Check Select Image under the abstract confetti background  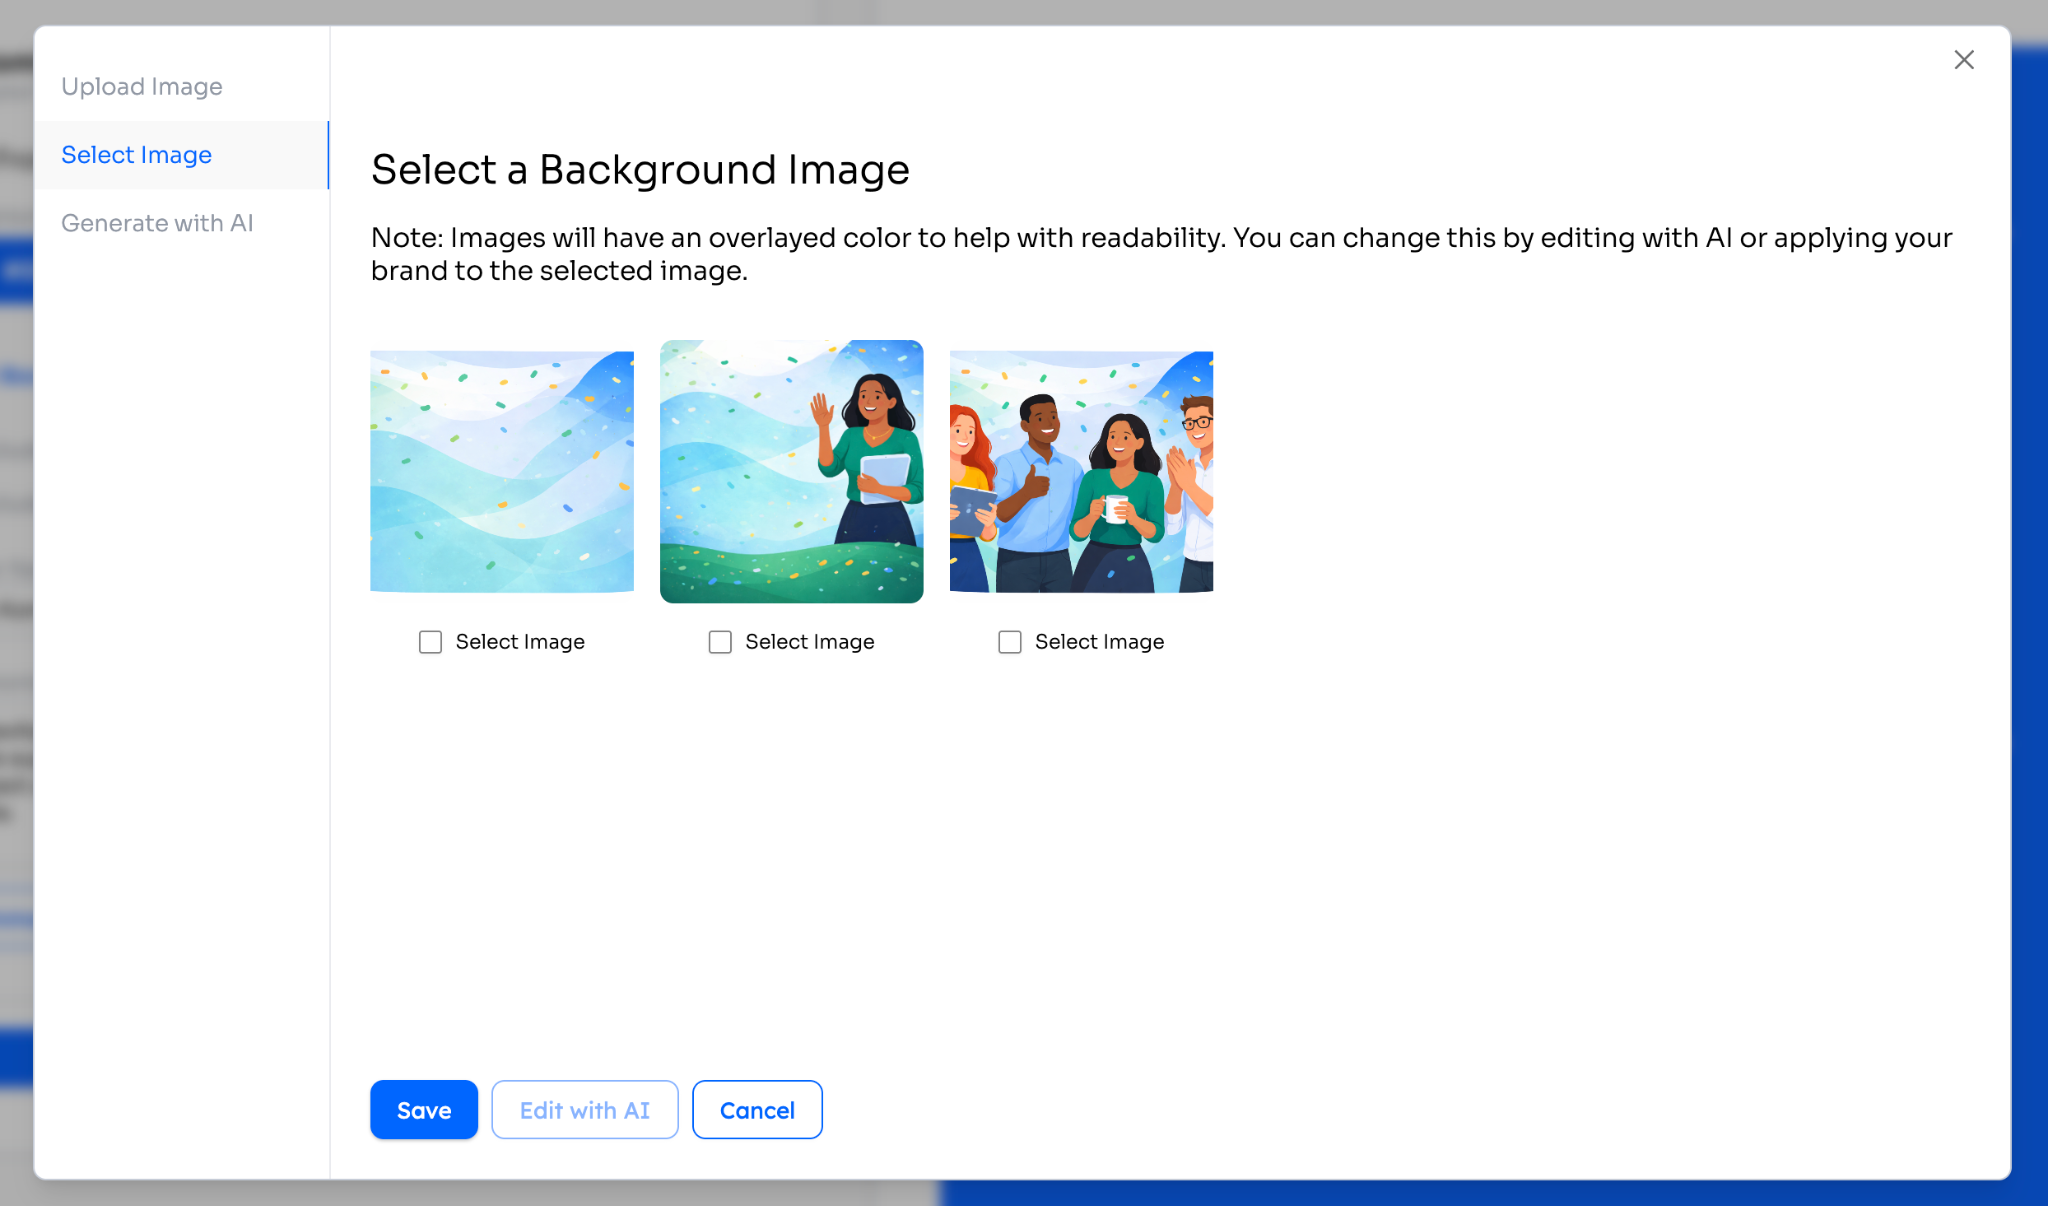point(430,642)
